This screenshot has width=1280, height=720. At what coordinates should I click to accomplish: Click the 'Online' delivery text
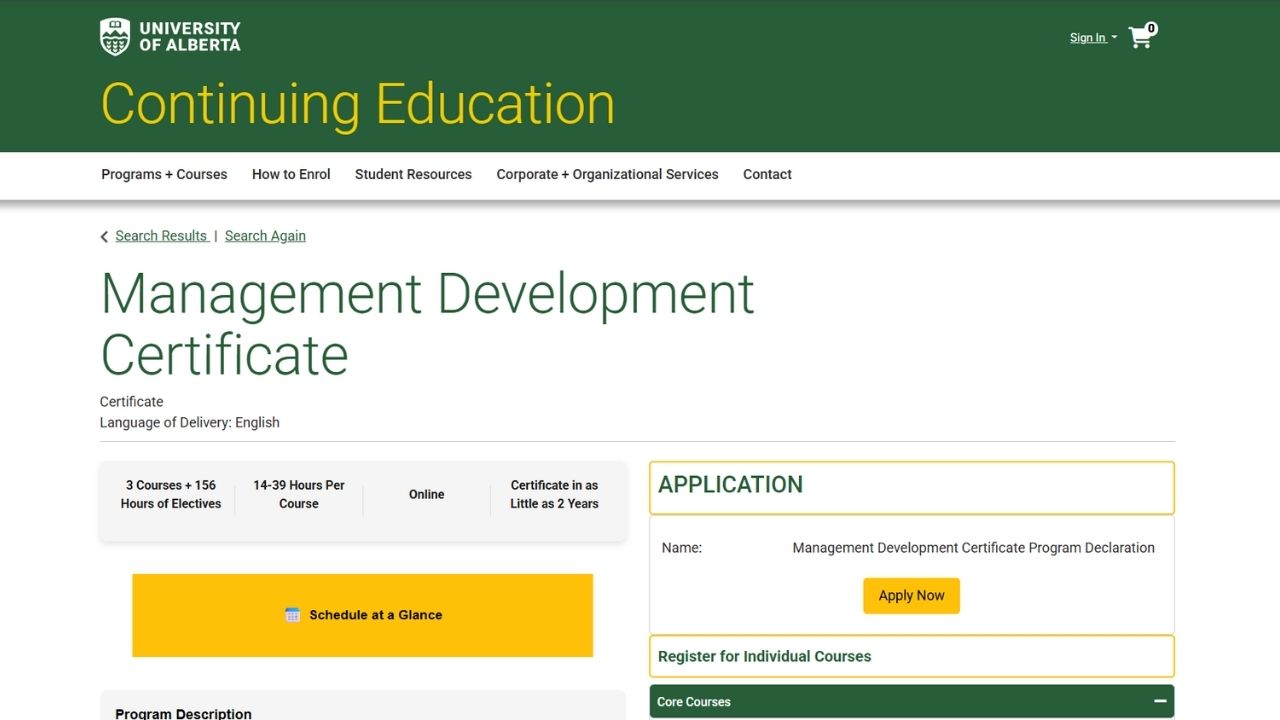point(426,494)
